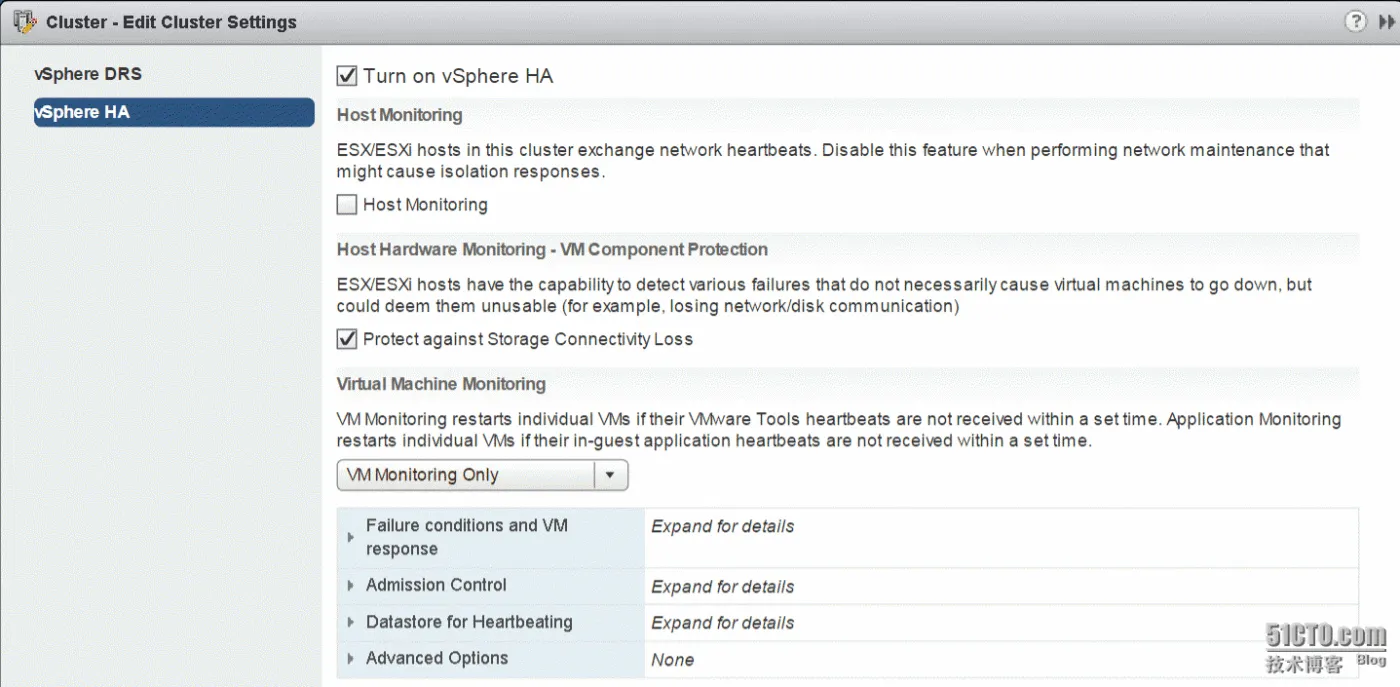
Task: Click the Host Hardware Monitoring section header
Action: pyautogui.click(x=552, y=250)
